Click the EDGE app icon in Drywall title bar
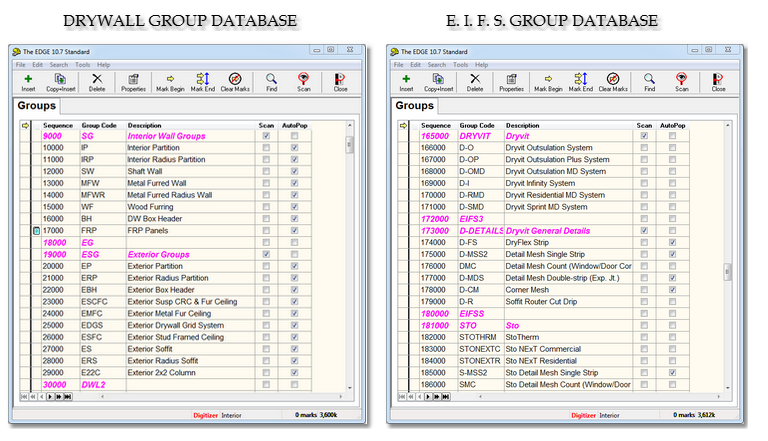 click(17, 51)
